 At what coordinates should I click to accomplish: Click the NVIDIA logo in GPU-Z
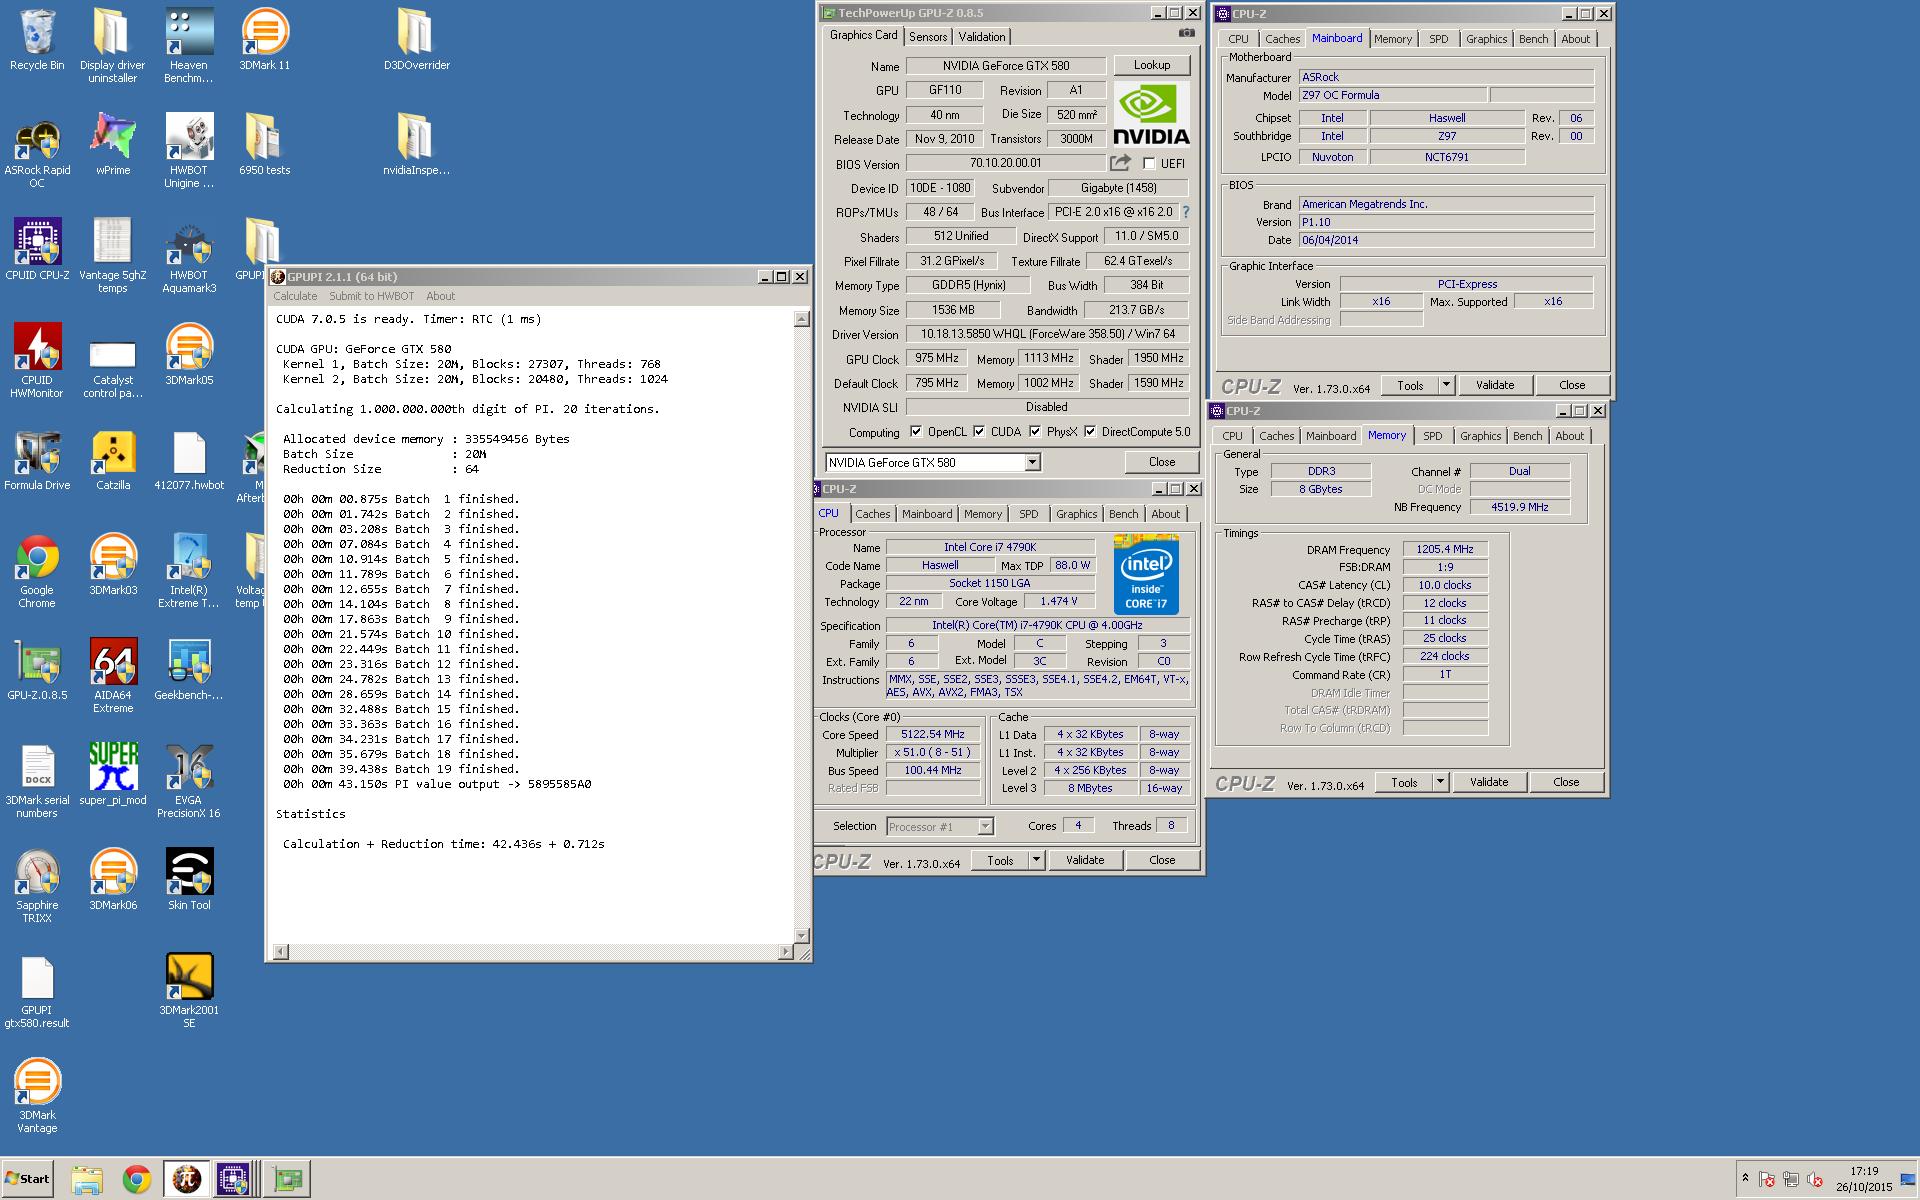(1151, 114)
